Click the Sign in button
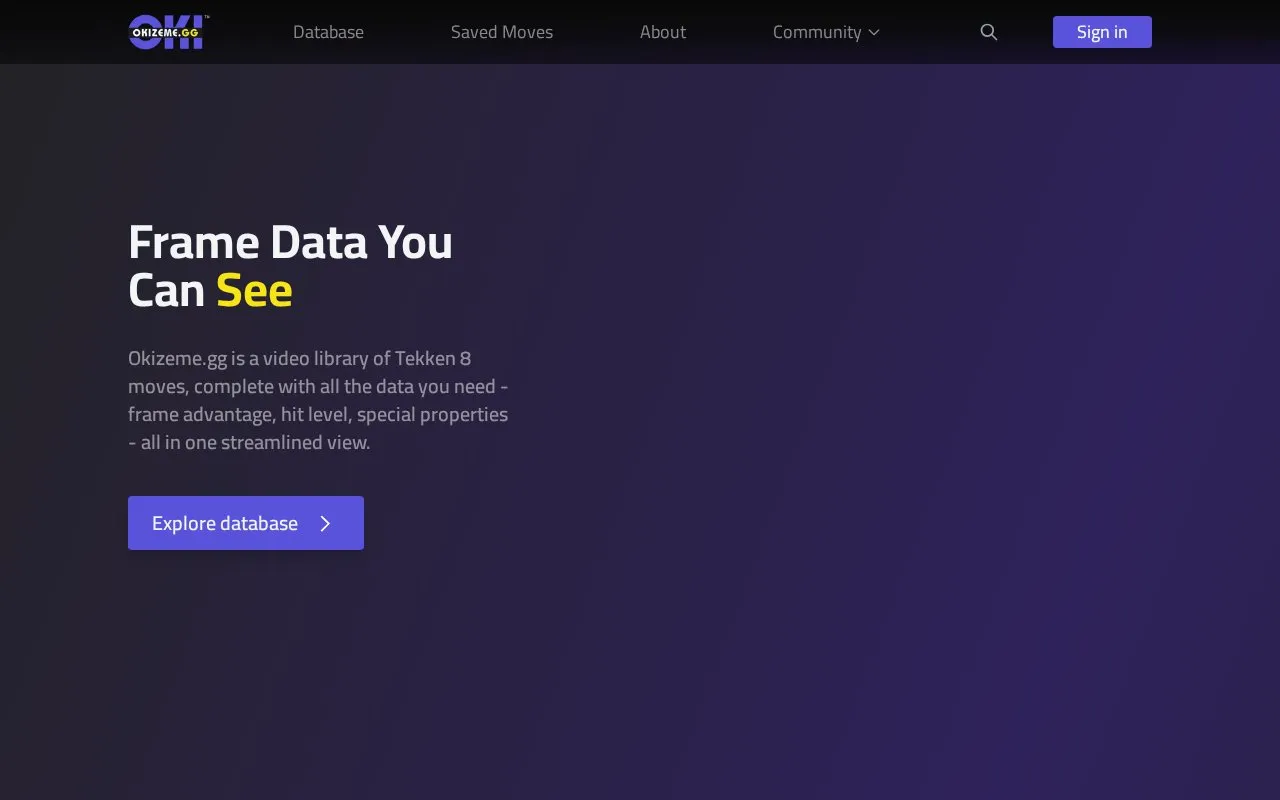Image resolution: width=1280 pixels, height=800 pixels. (x=1102, y=32)
